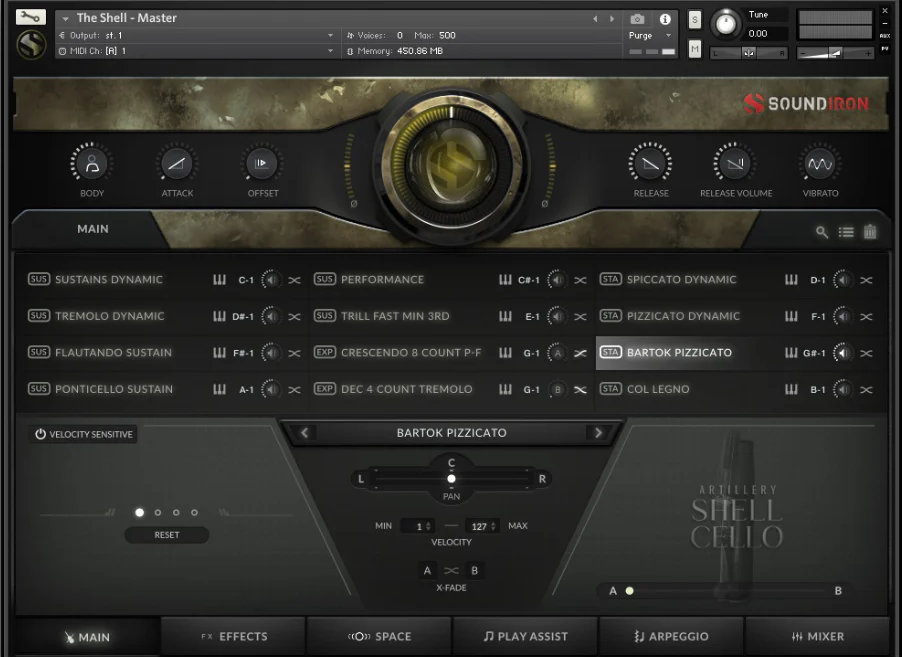Click the A button under X-FADE
The image size is (902, 657).
click(426, 570)
